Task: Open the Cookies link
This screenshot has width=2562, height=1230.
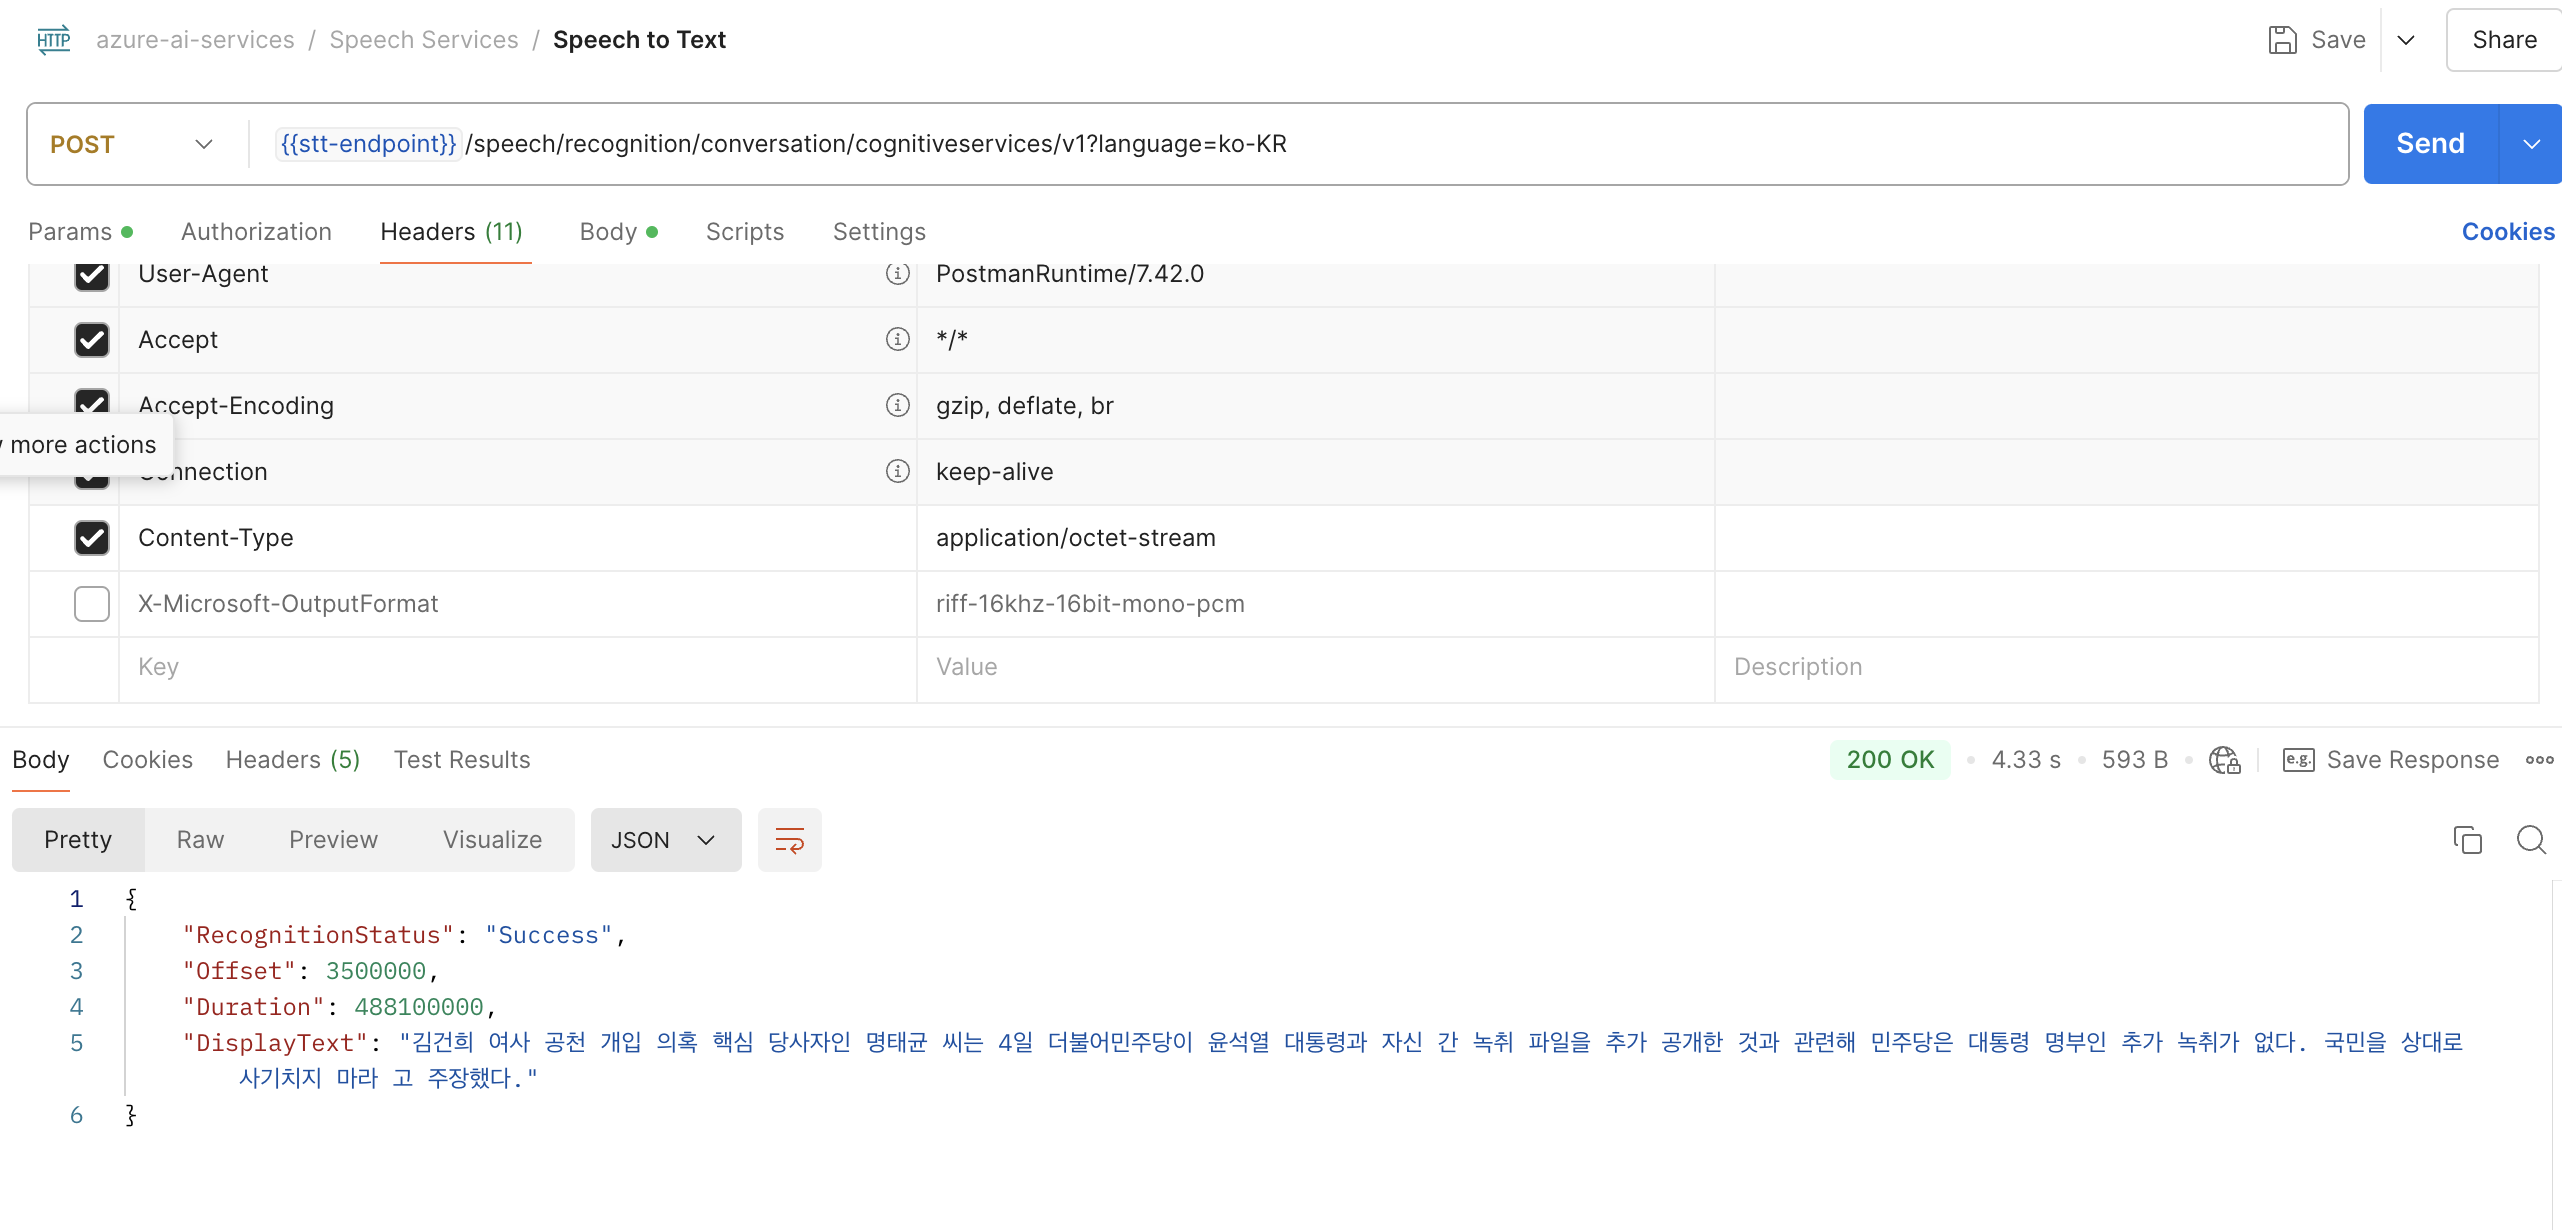Action: 2507,232
